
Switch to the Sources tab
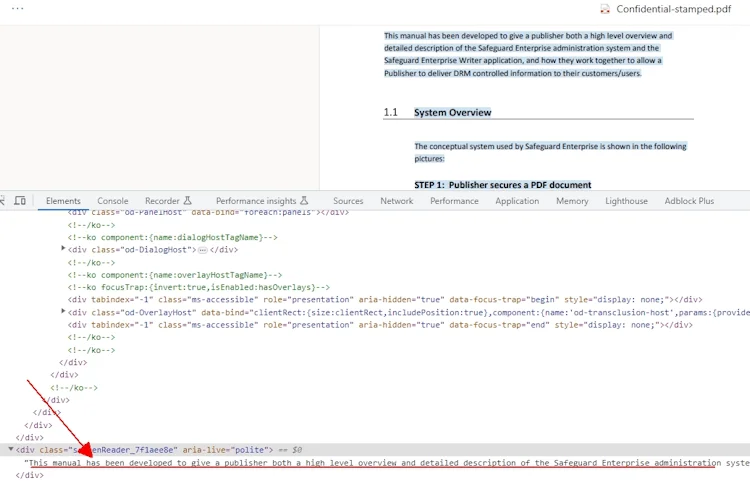tap(348, 201)
